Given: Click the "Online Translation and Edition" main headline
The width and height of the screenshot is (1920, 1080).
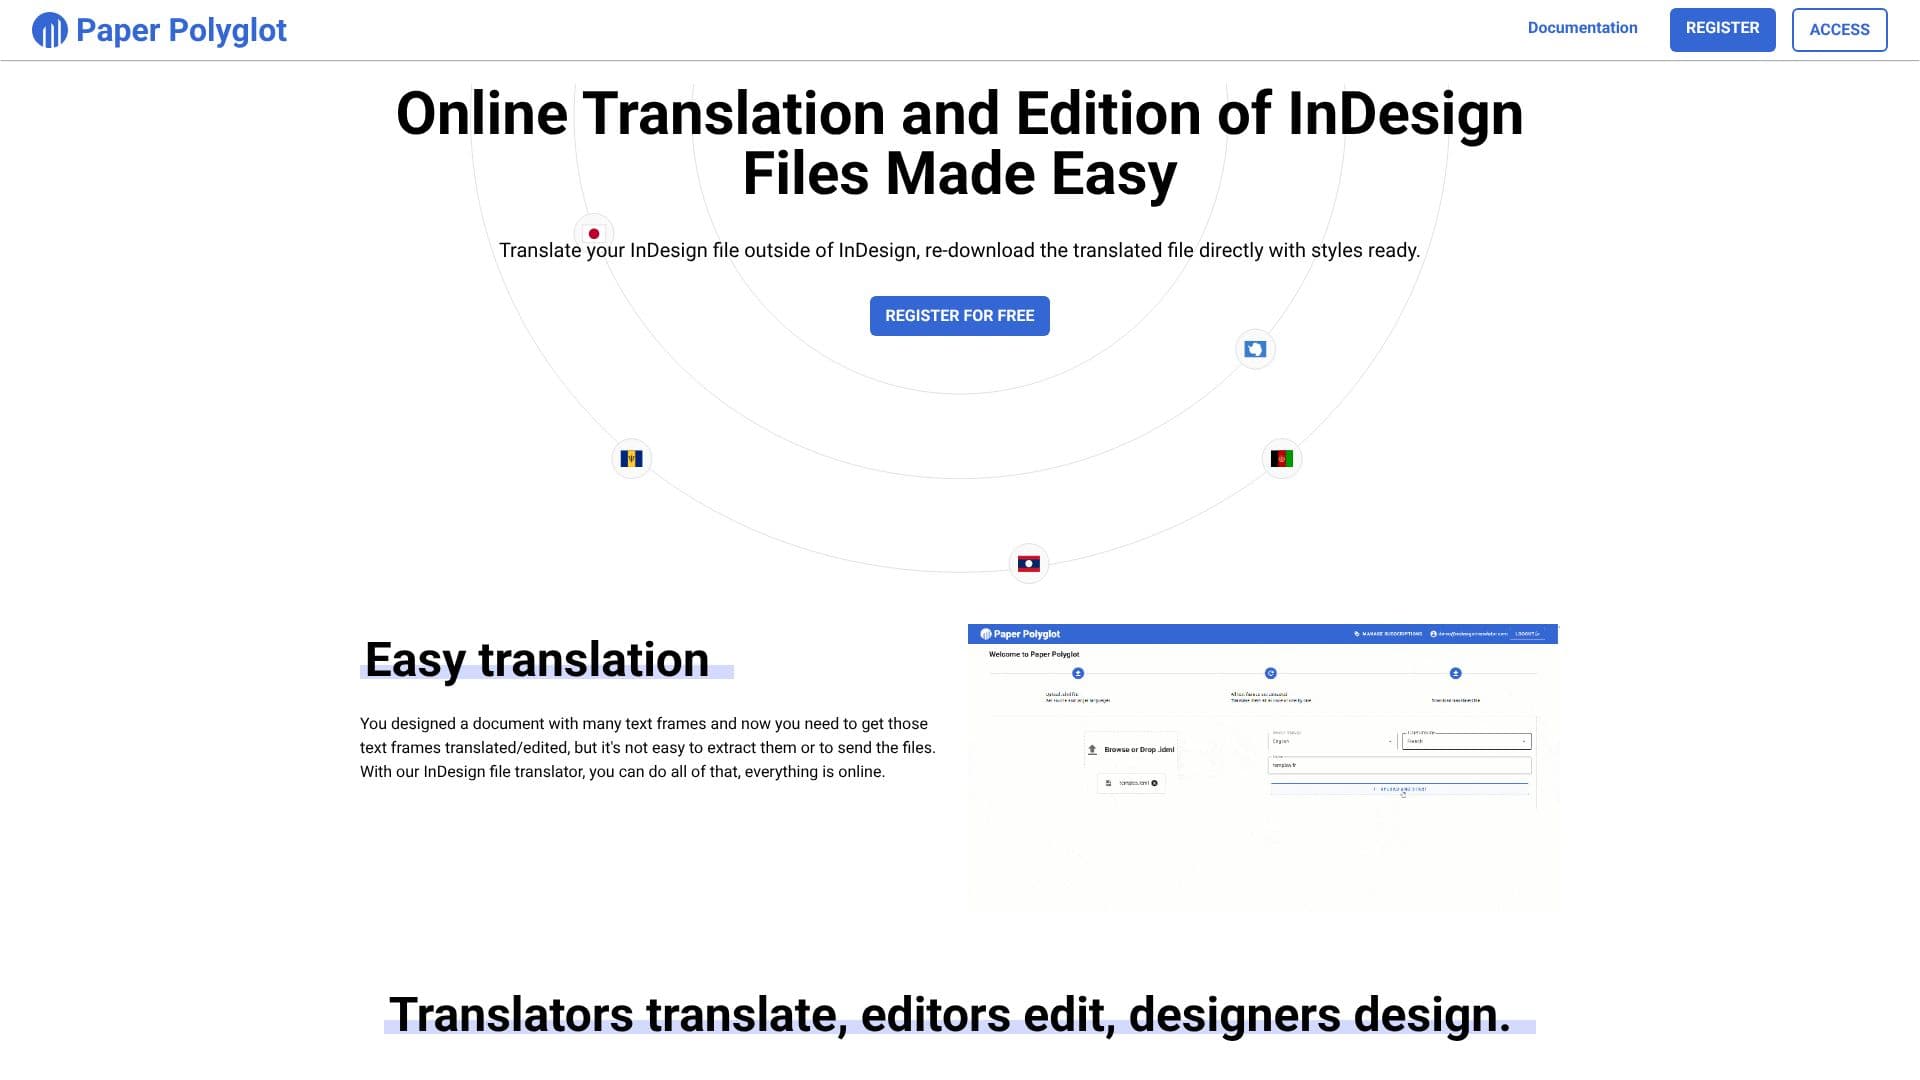Looking at the screenshot, I should pyautogui.click(x=959, y=143).
